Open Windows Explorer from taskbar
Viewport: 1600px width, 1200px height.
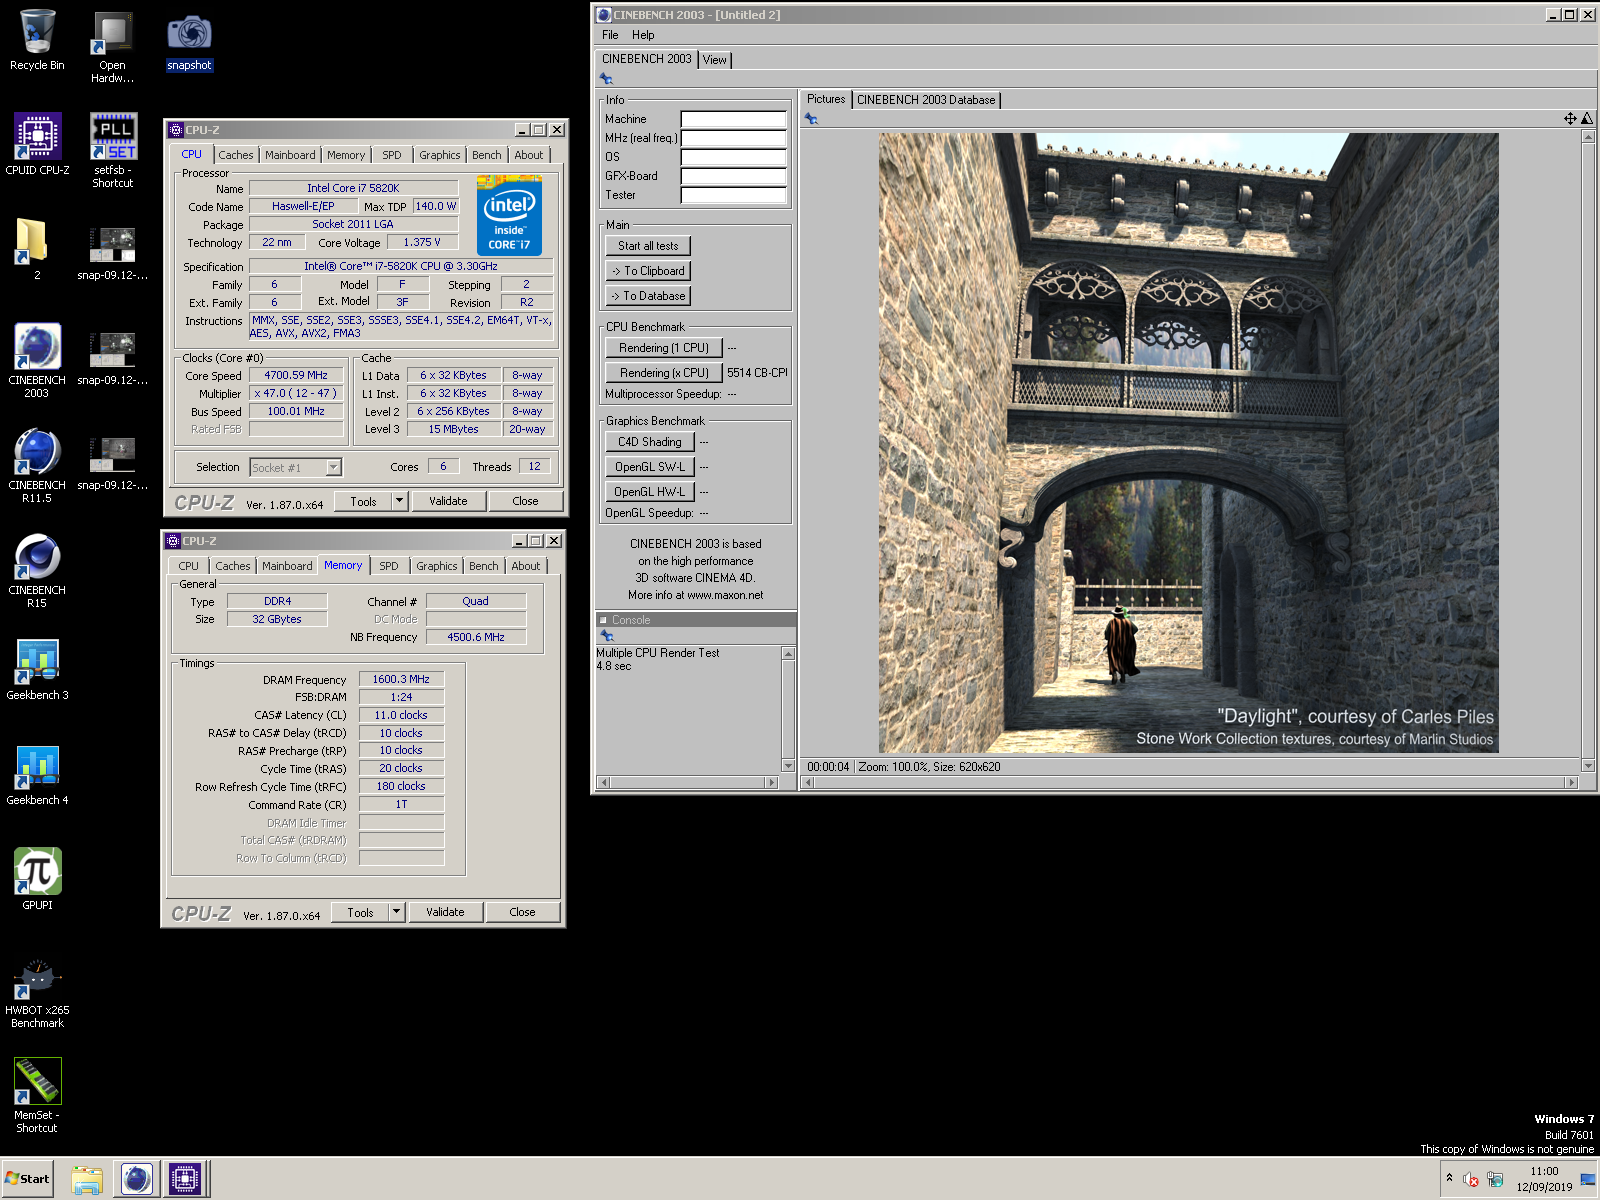pyautogui.click(x=87, y=1180)
